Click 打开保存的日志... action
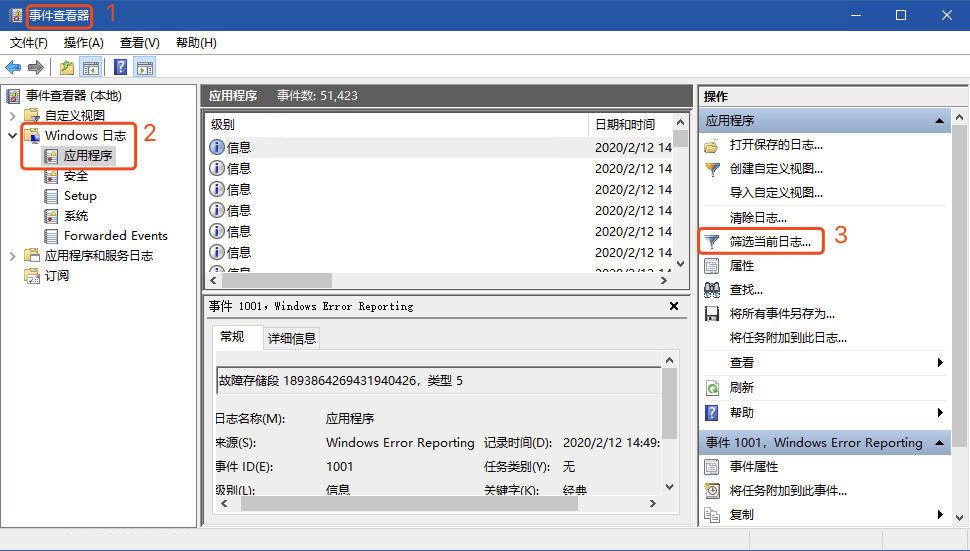970x551 pixels. point(776,145)
